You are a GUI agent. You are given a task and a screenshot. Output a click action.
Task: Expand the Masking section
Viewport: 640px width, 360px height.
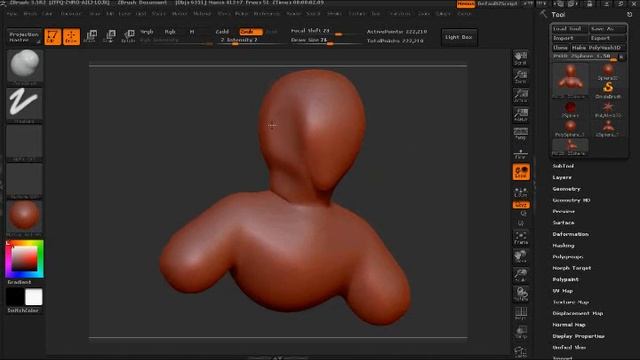(x=563, y=246)
